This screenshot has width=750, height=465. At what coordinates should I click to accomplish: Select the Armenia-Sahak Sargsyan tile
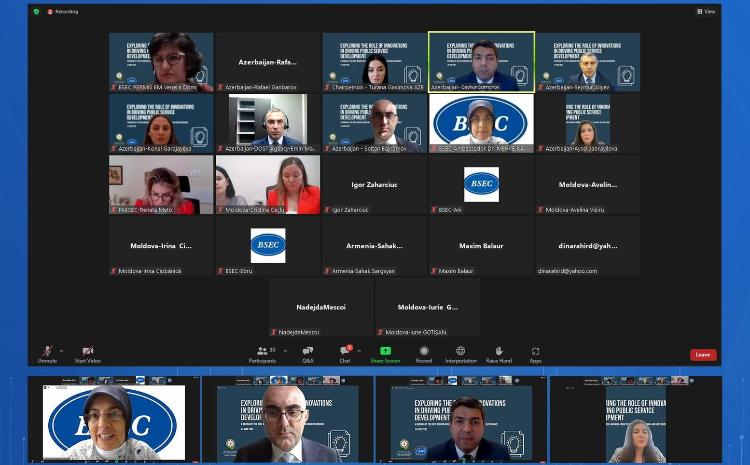coord(375,245)
